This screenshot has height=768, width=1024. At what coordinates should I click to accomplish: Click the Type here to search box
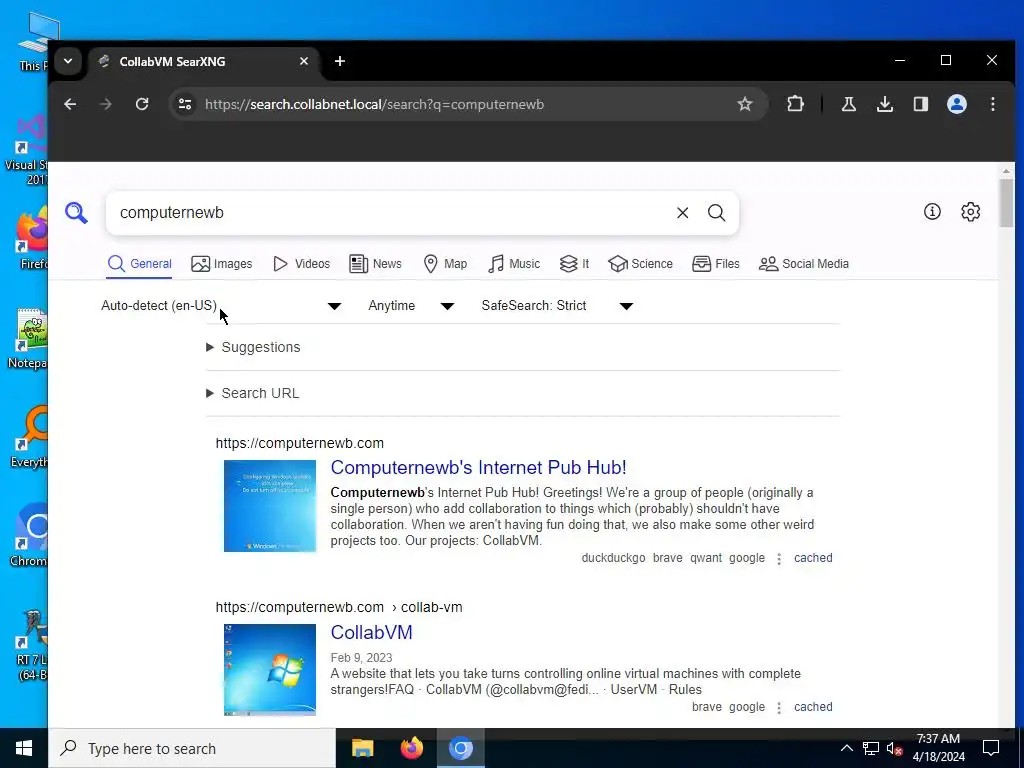192,748
